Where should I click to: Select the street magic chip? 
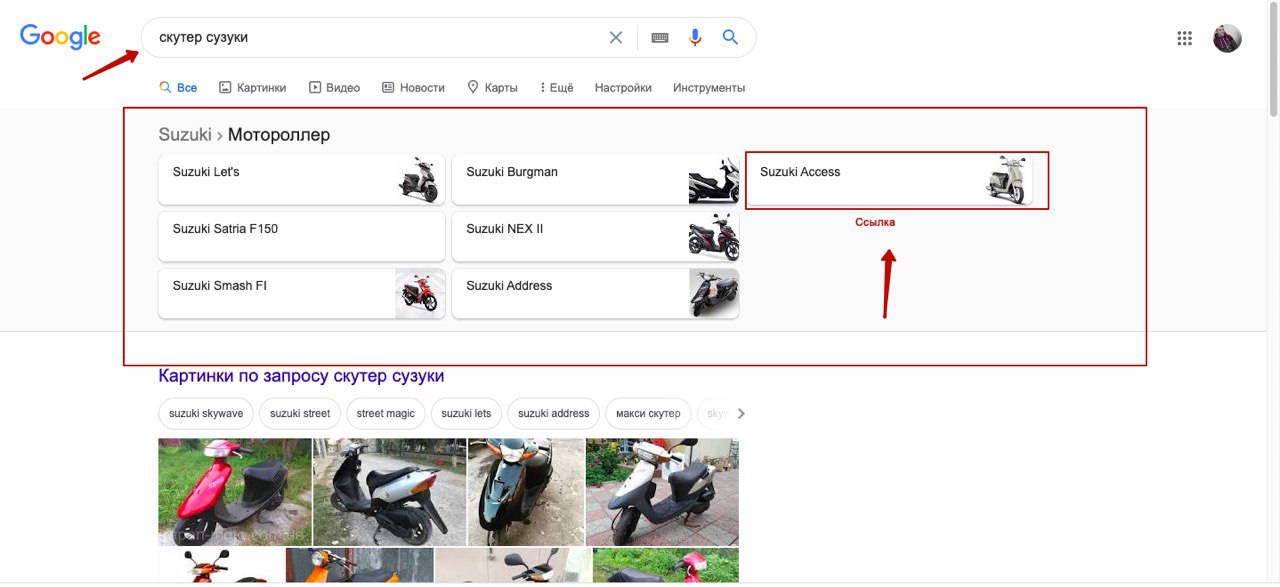[385, 414]
